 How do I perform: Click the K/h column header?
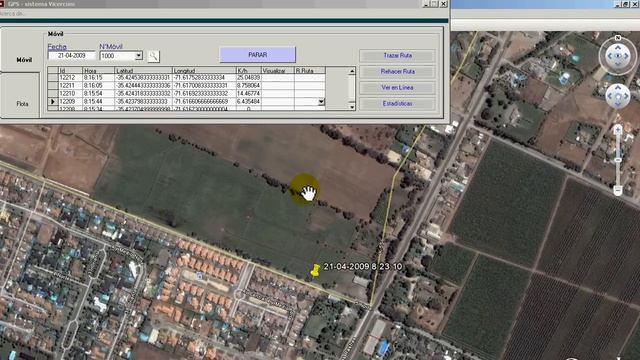249,71
